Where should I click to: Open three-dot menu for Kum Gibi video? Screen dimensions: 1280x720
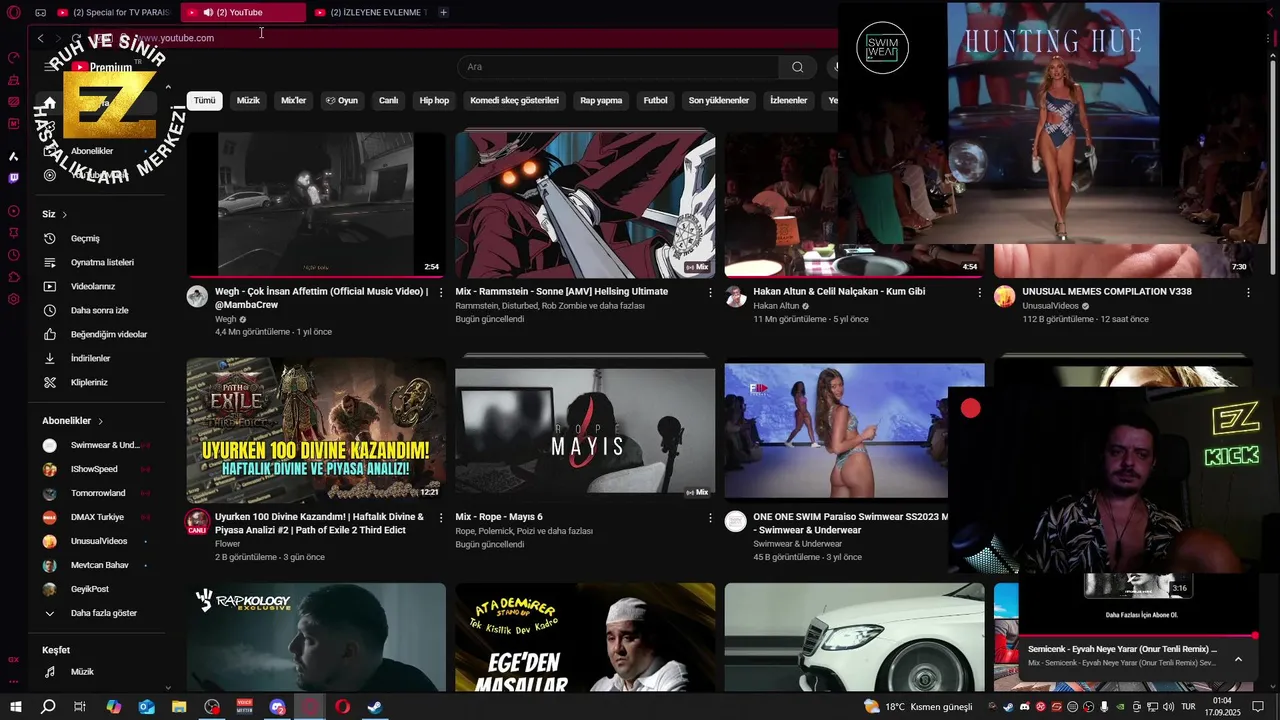[979, 292]
